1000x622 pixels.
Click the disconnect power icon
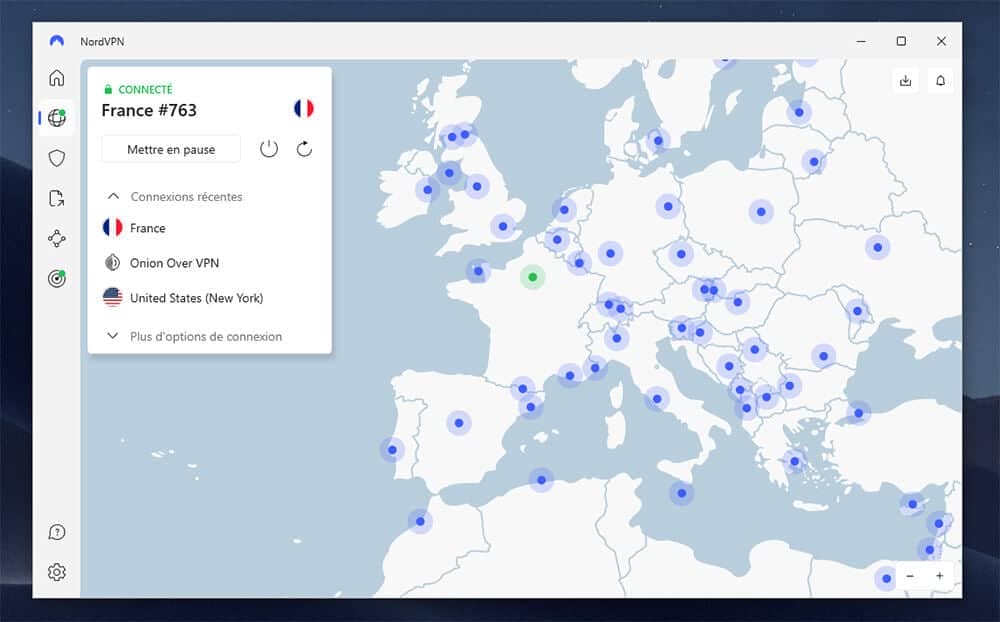pos(269,149)
